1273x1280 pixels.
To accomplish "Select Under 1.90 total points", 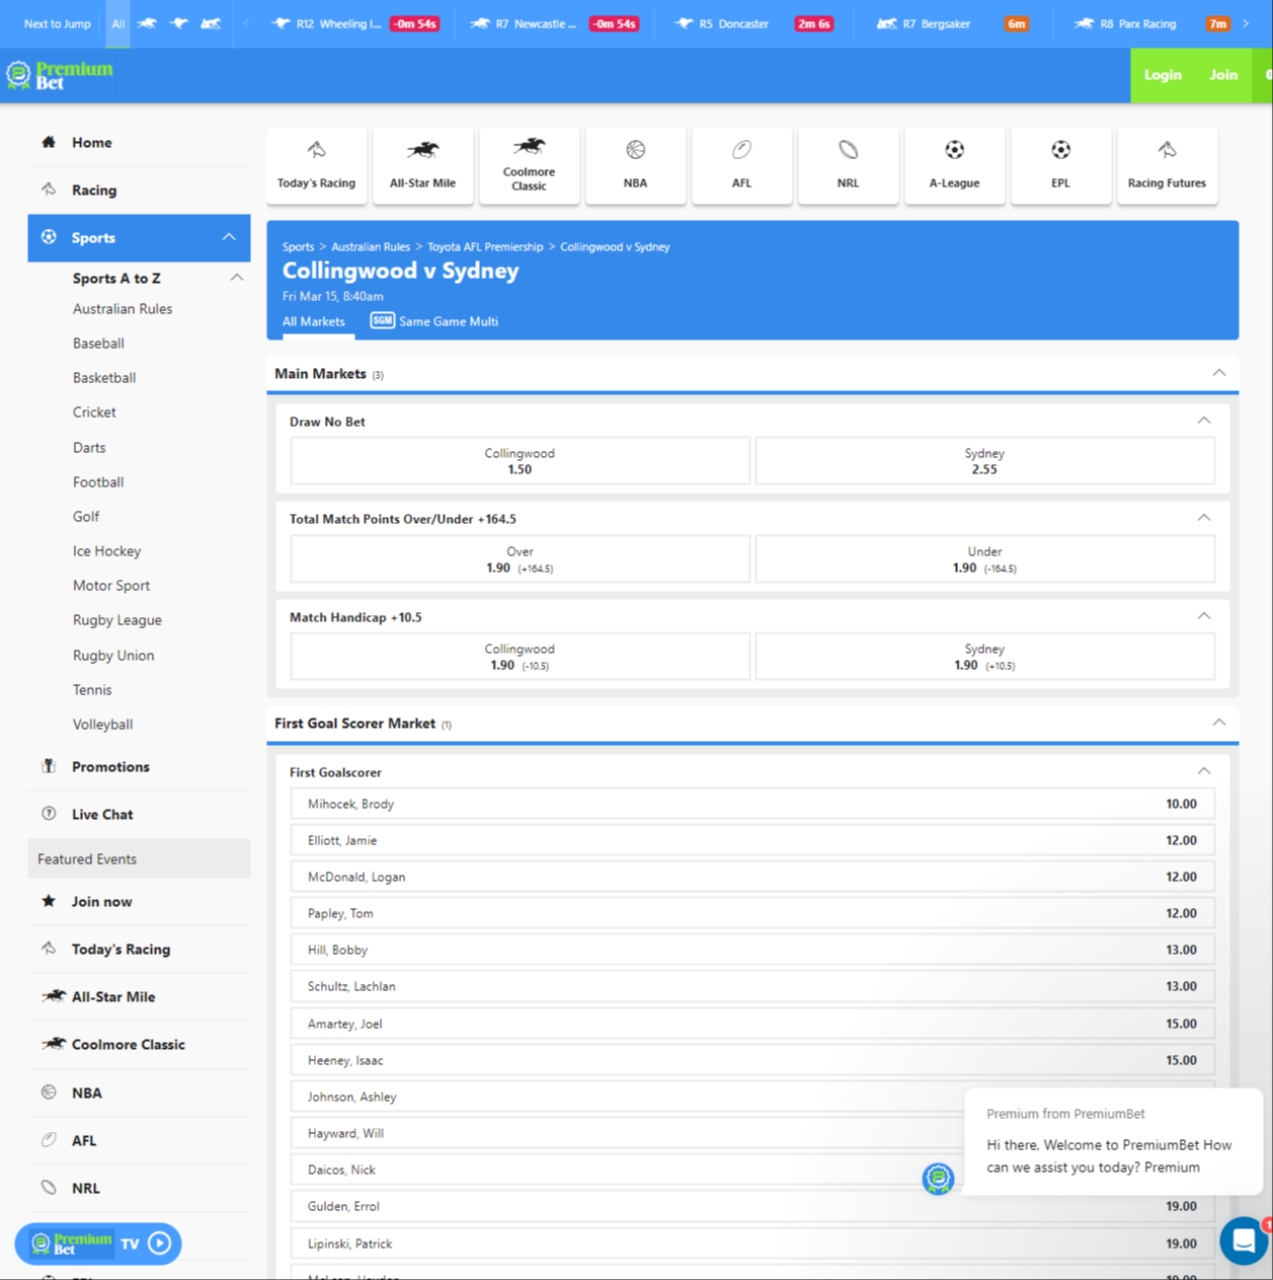I will point(984,559).
